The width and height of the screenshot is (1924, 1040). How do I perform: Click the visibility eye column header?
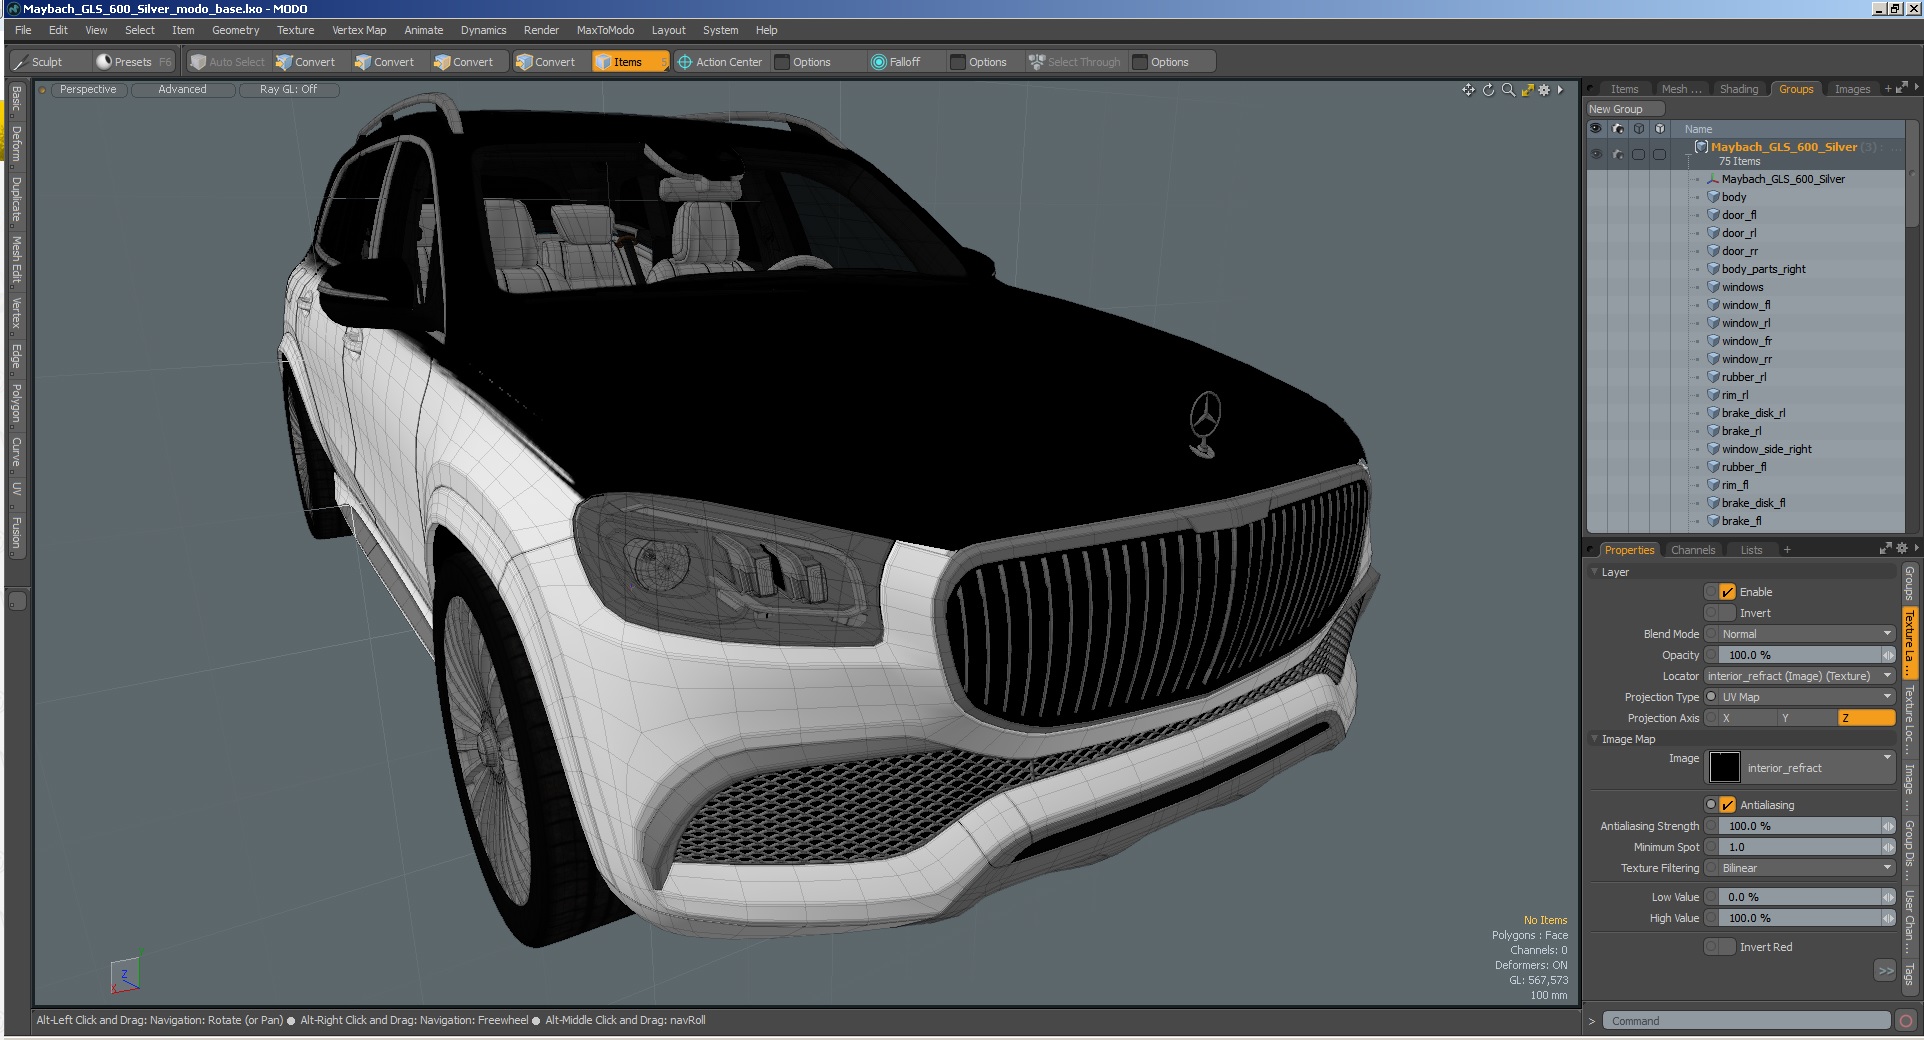coord(1595,129)
